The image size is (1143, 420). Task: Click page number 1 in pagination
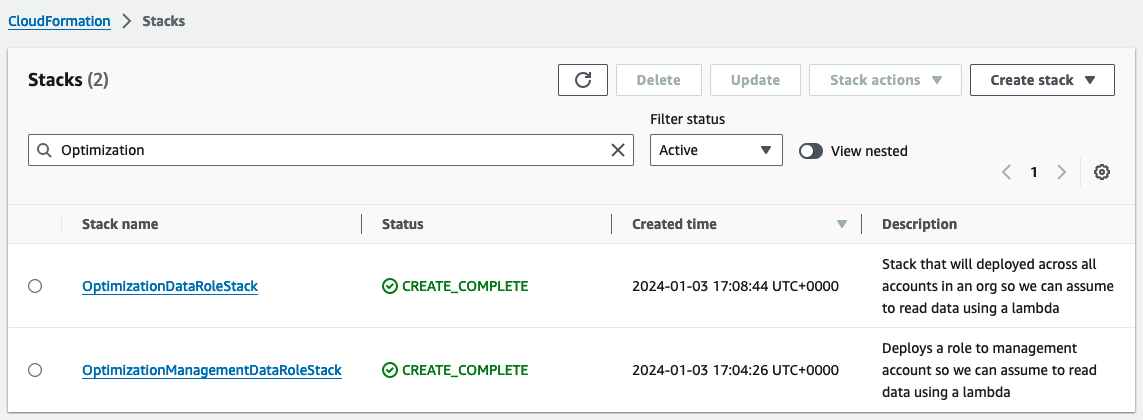1034,172
